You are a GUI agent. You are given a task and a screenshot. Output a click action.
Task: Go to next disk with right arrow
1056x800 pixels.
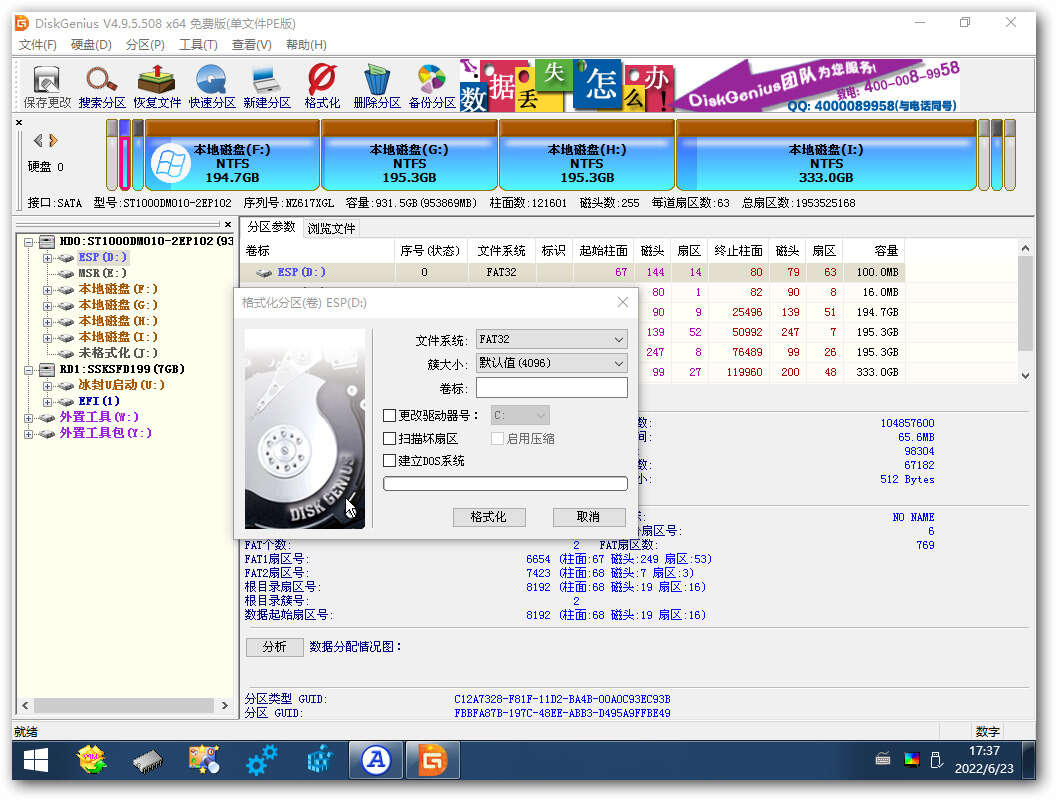(x=53, y=140)
